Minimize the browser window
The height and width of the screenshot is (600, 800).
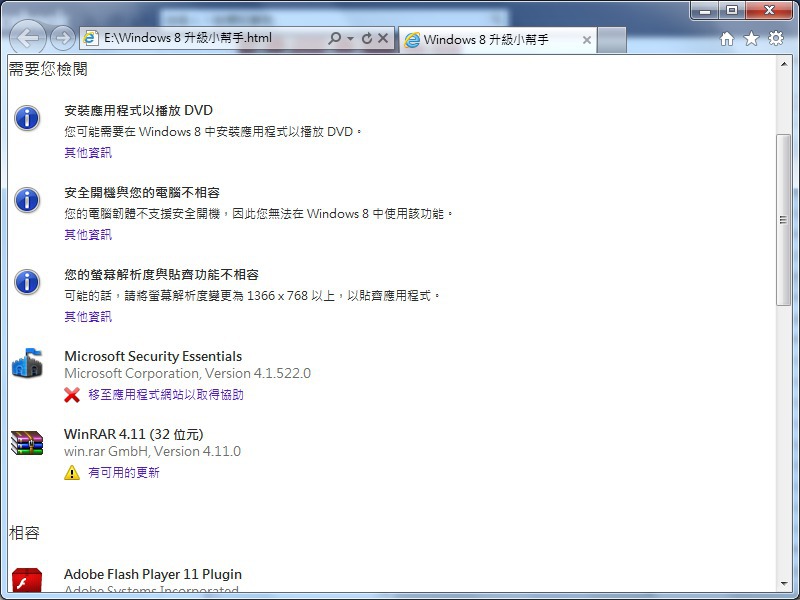(x=705, y=10)
